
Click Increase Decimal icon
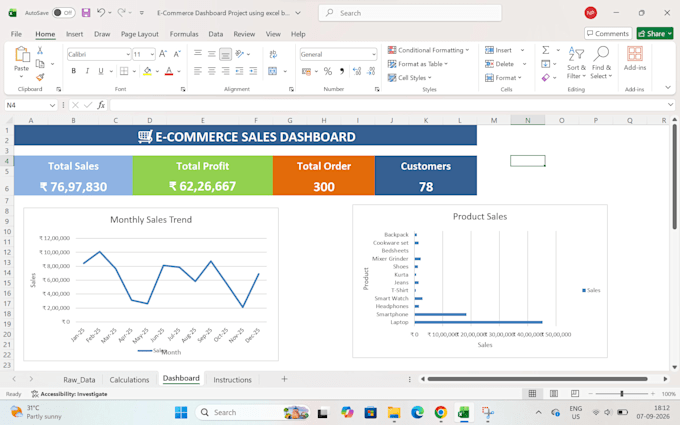pyautogui.click(x=357, y=71)
